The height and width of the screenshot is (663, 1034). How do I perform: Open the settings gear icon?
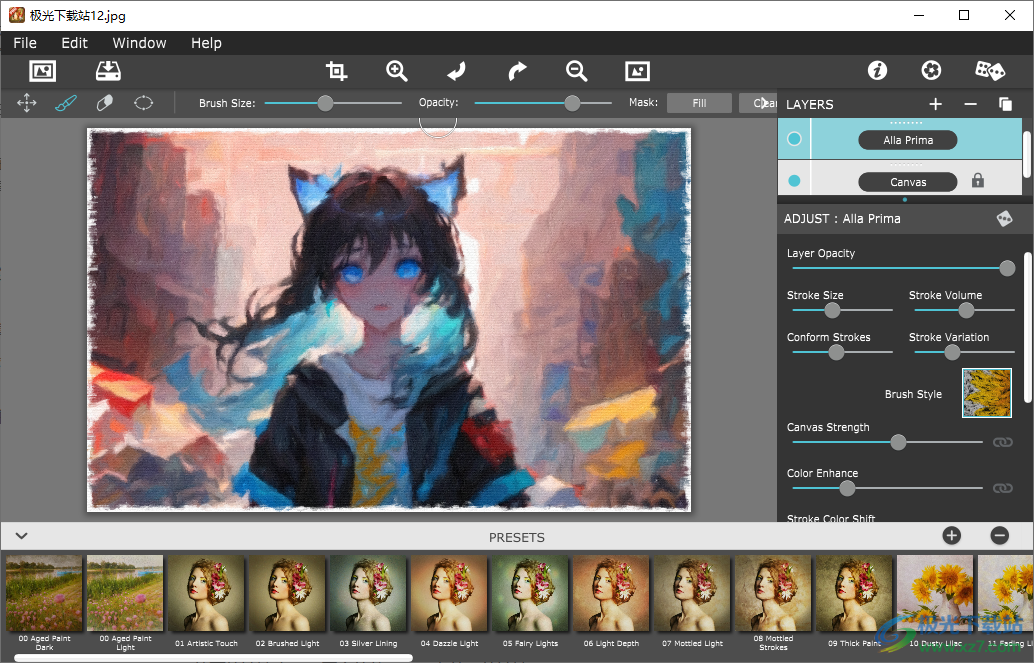[x=931, y=70]
